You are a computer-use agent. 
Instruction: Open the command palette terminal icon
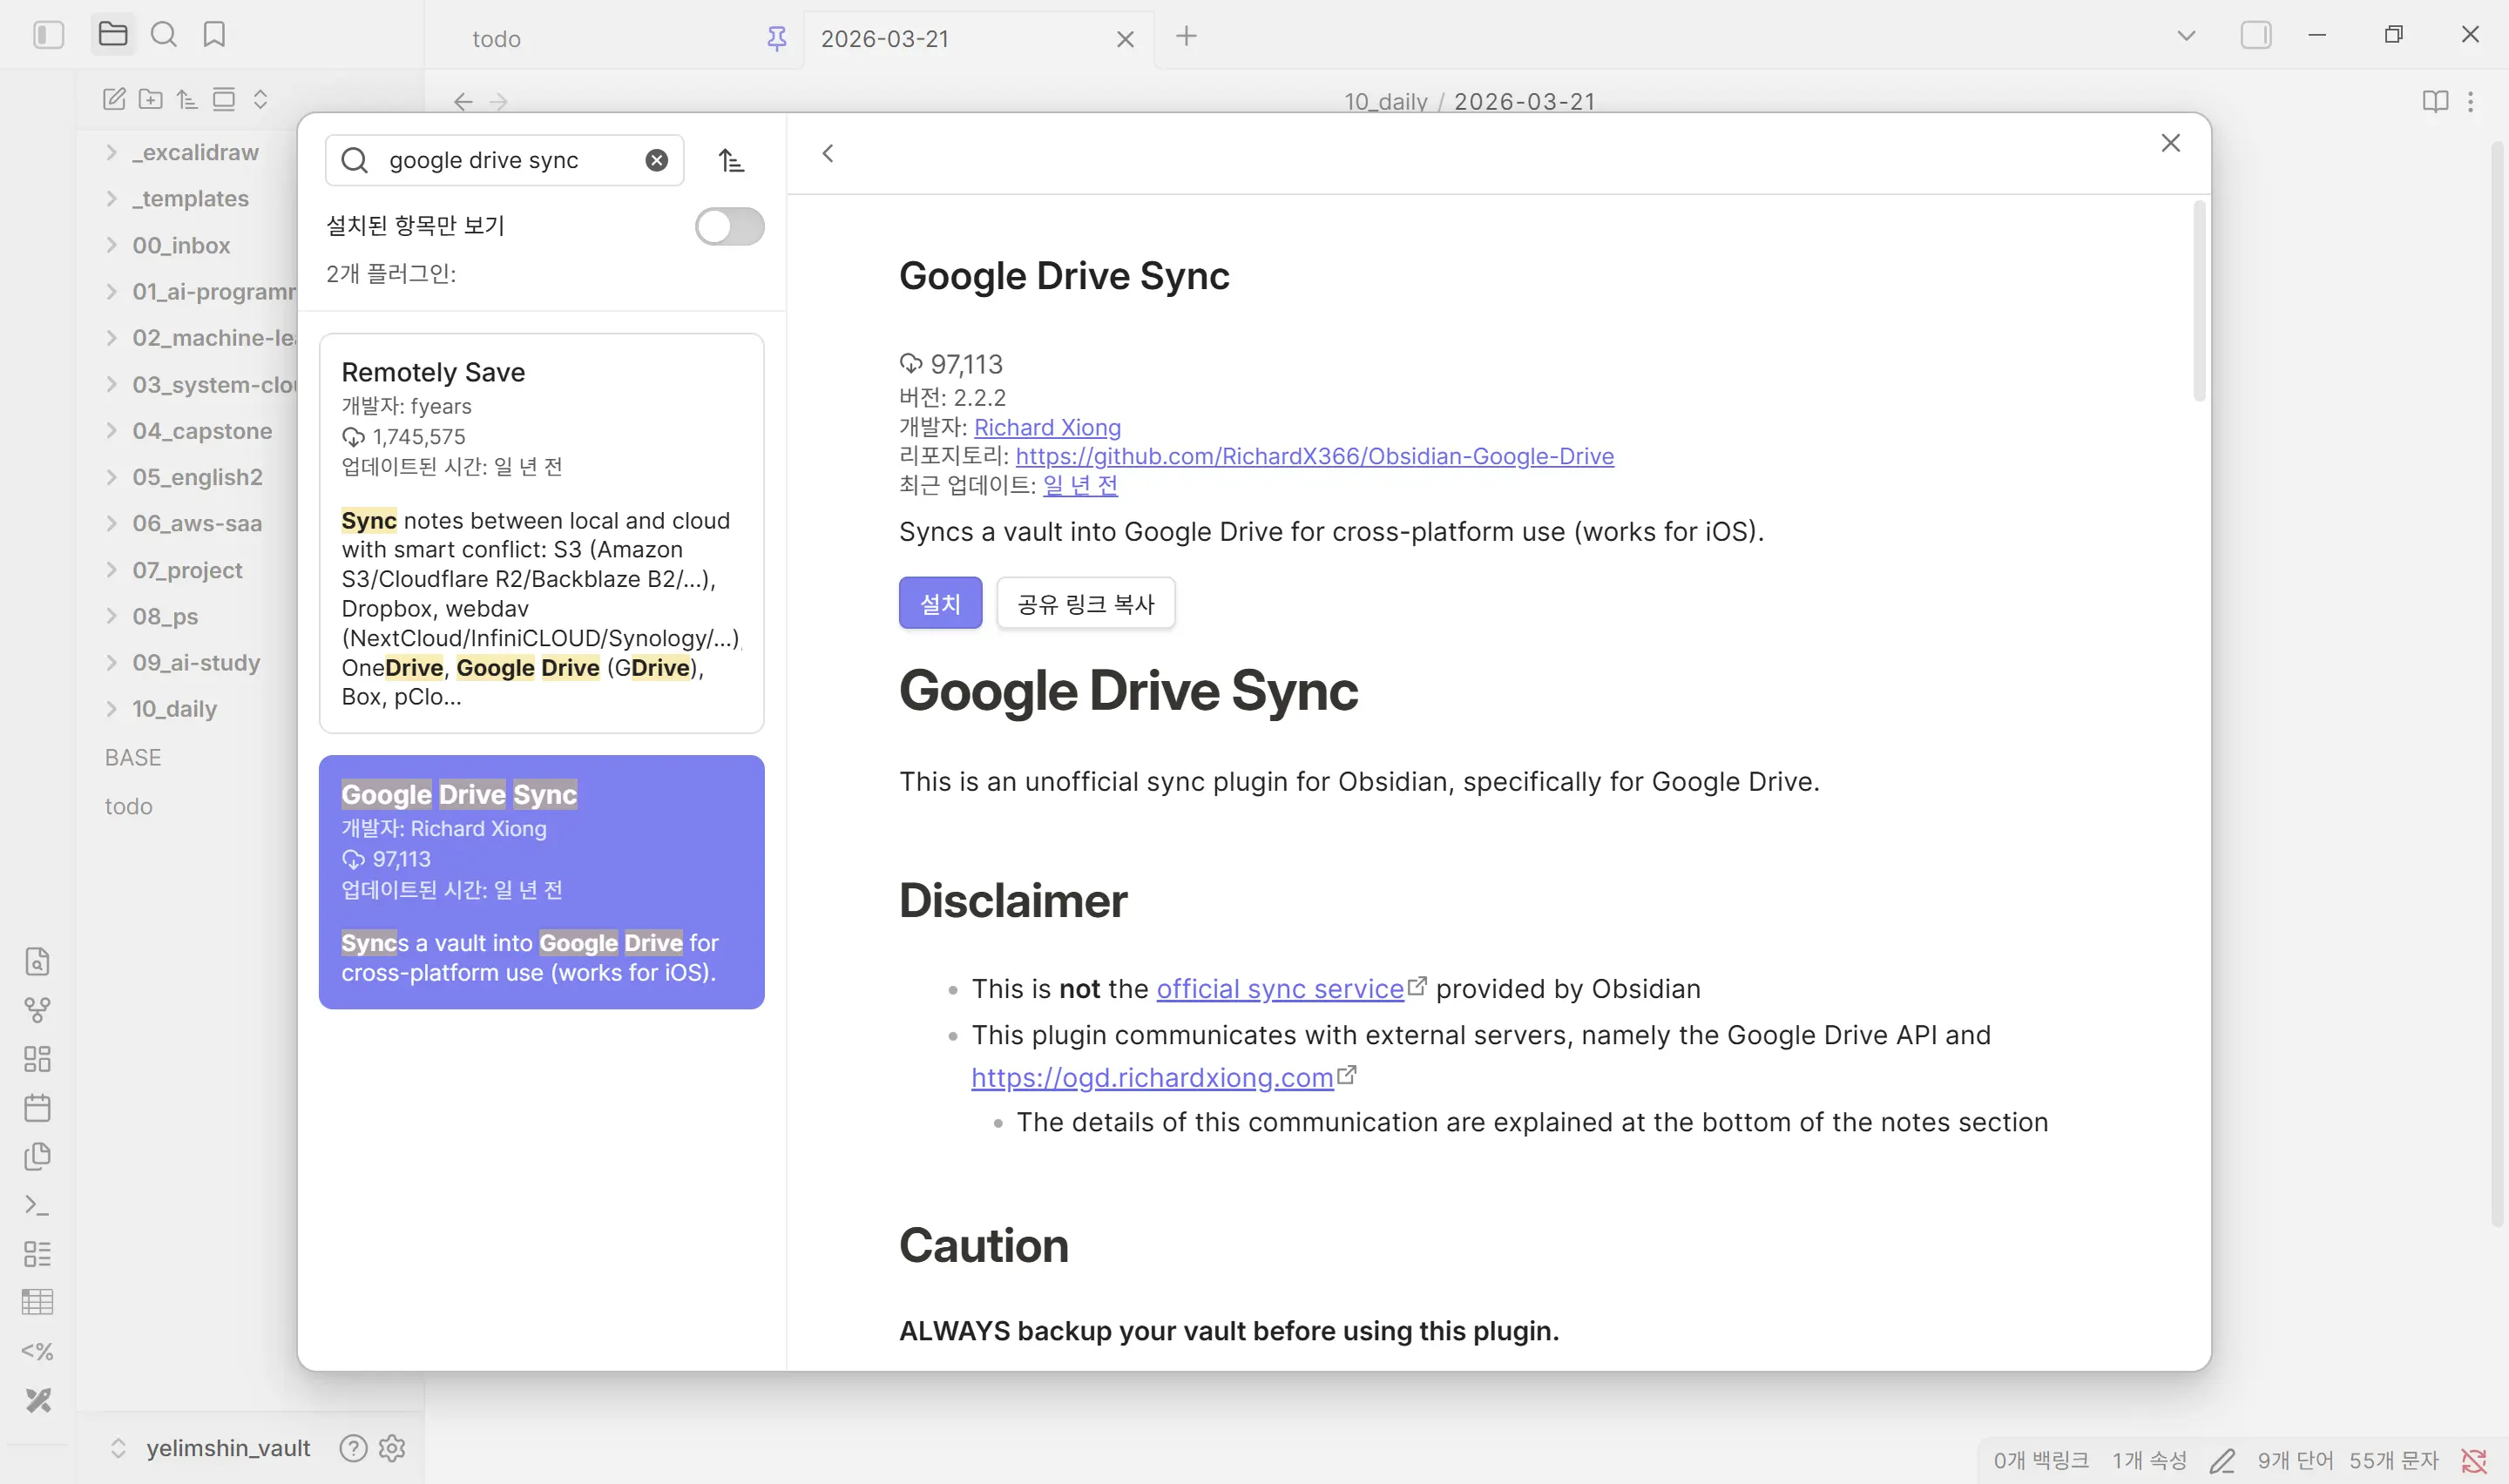pos(37,1205)
